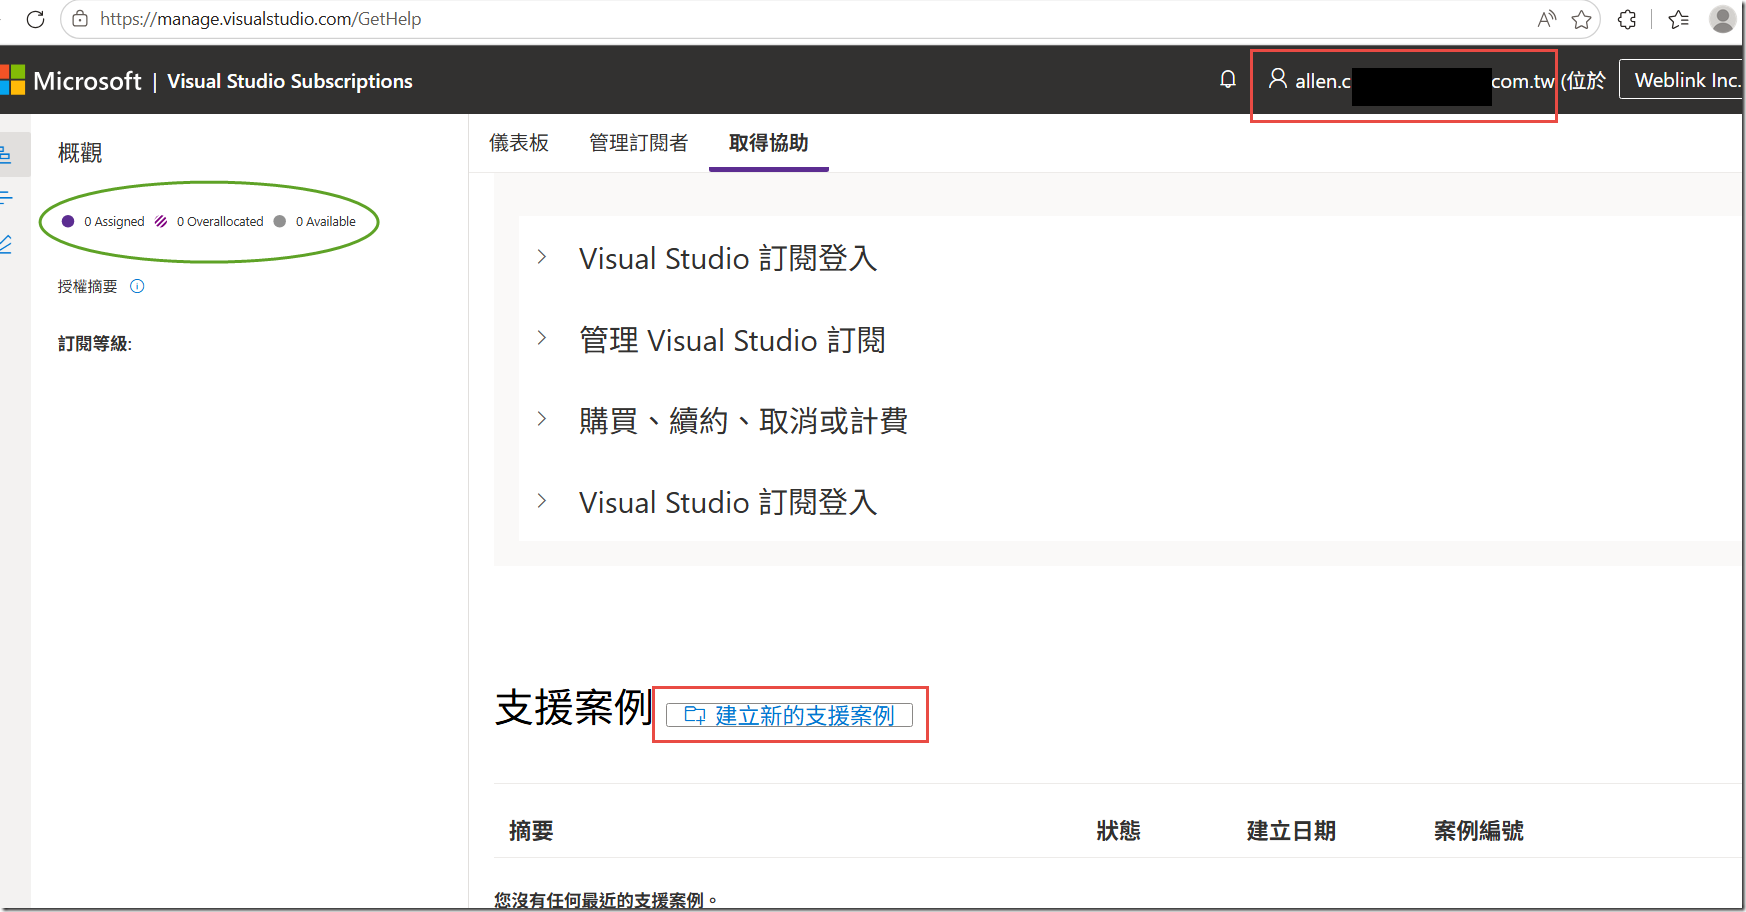Click the Microsoft logo
1746x912 pixels.
[12, 80]
